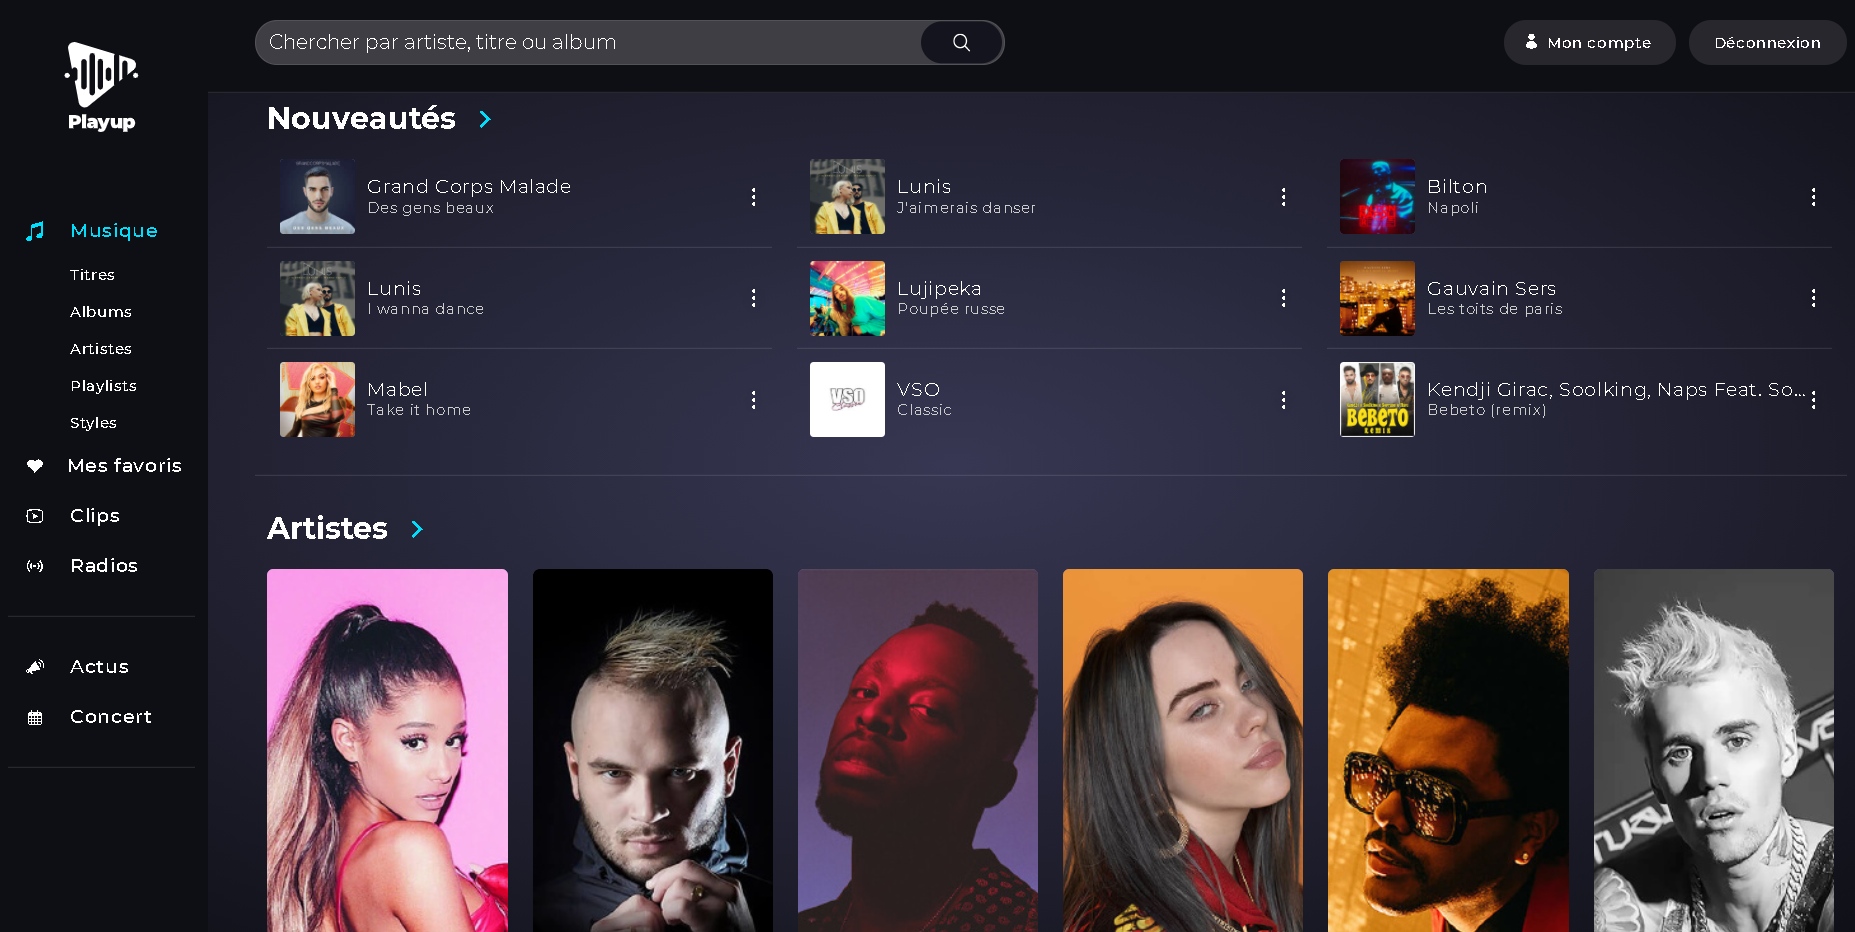
Task: Open options menu for Bilton Napoli
Action: 1813,197
